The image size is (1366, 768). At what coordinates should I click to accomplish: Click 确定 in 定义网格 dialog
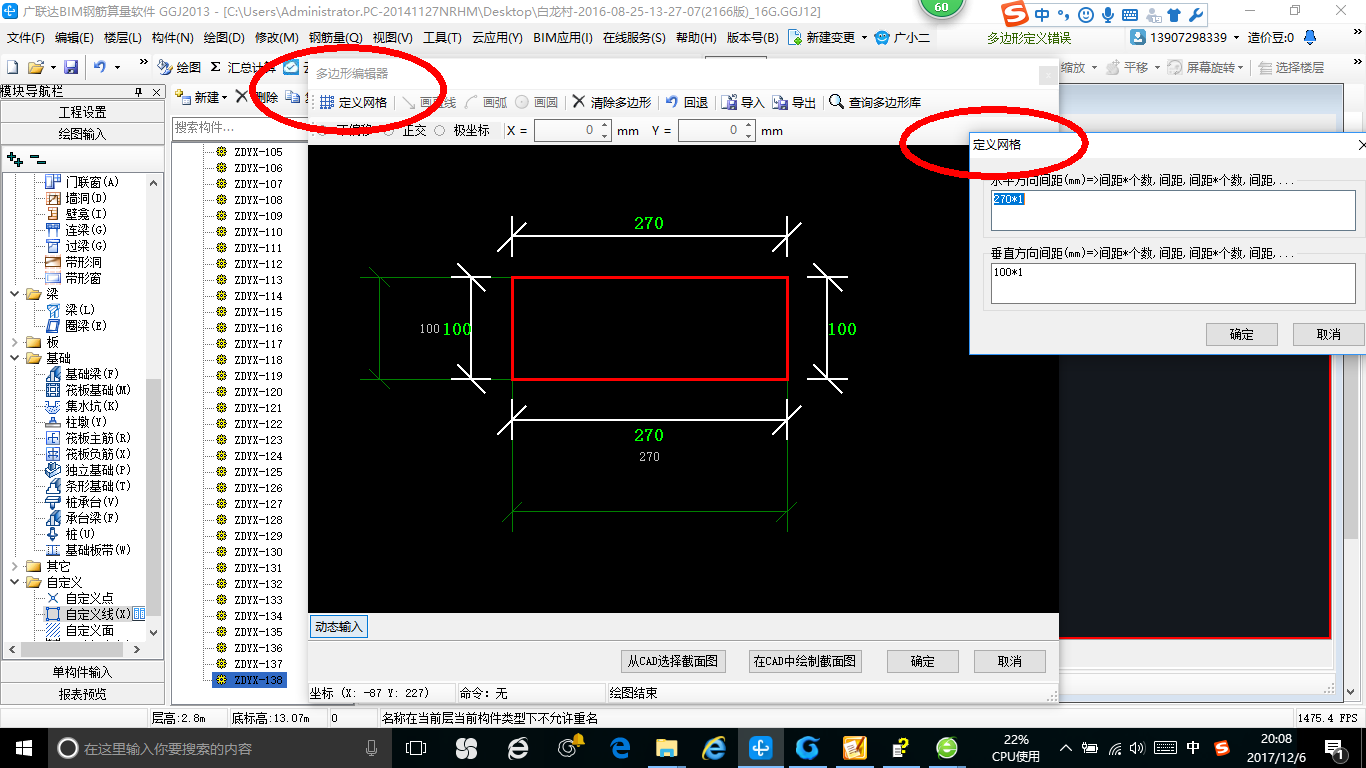1241,334
